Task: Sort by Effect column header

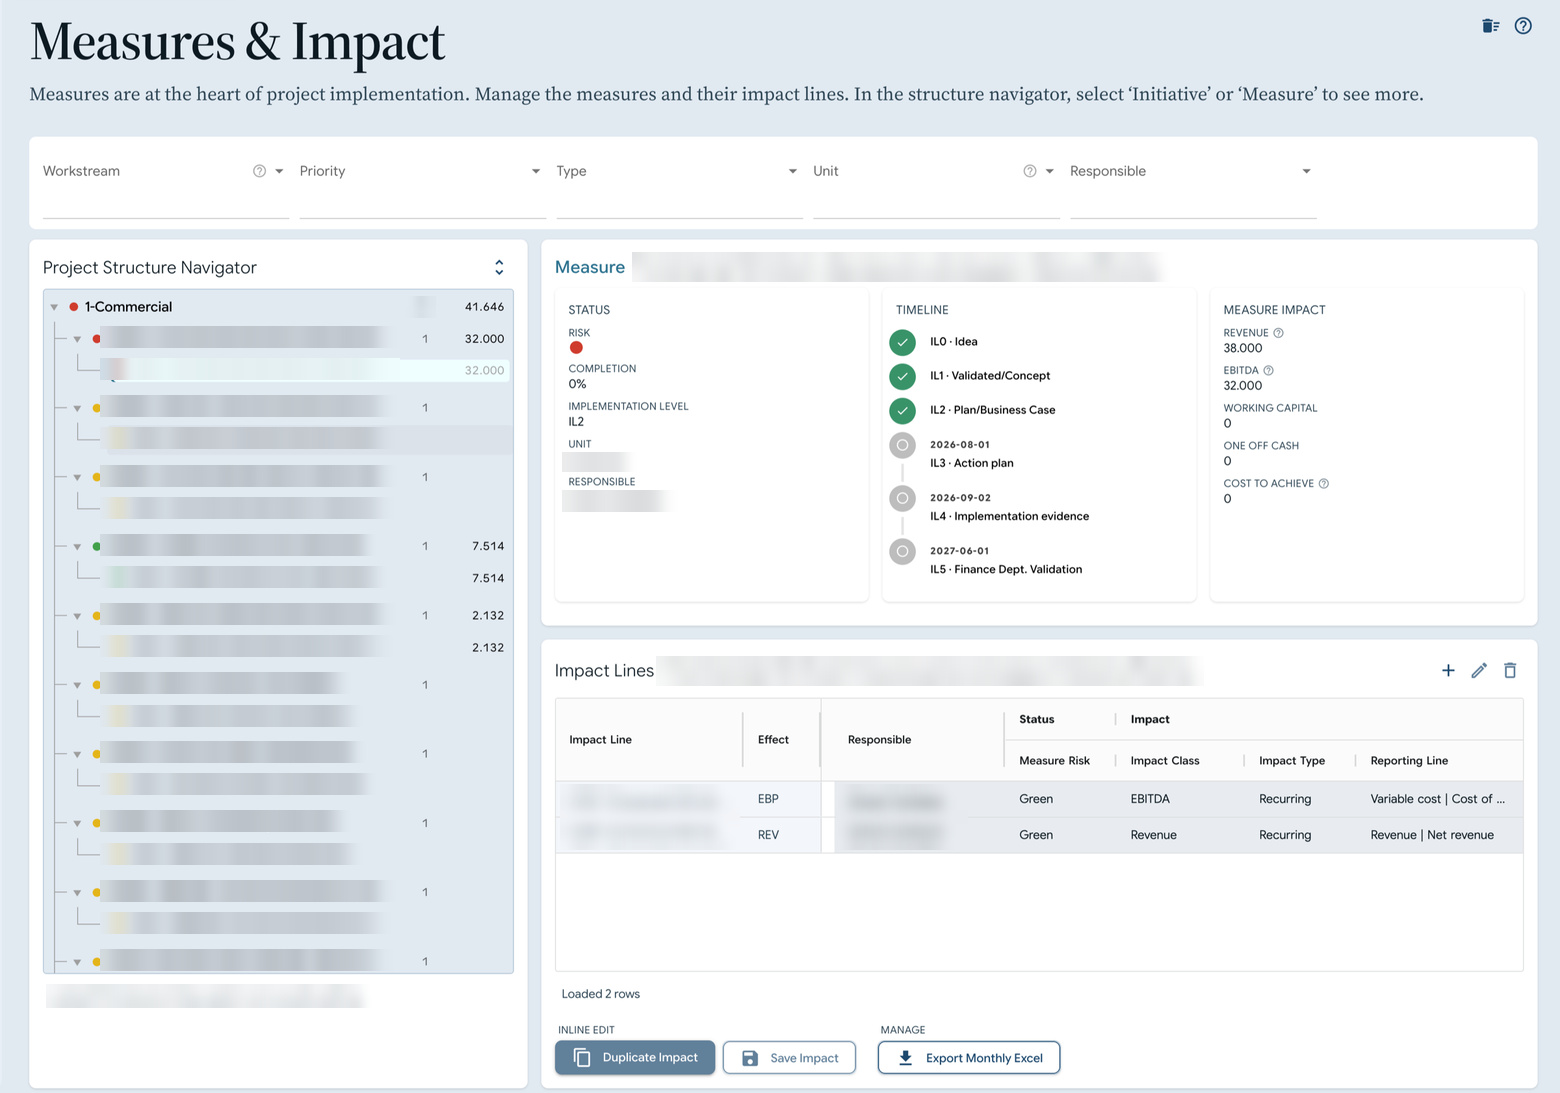Action: pos(773,740)
